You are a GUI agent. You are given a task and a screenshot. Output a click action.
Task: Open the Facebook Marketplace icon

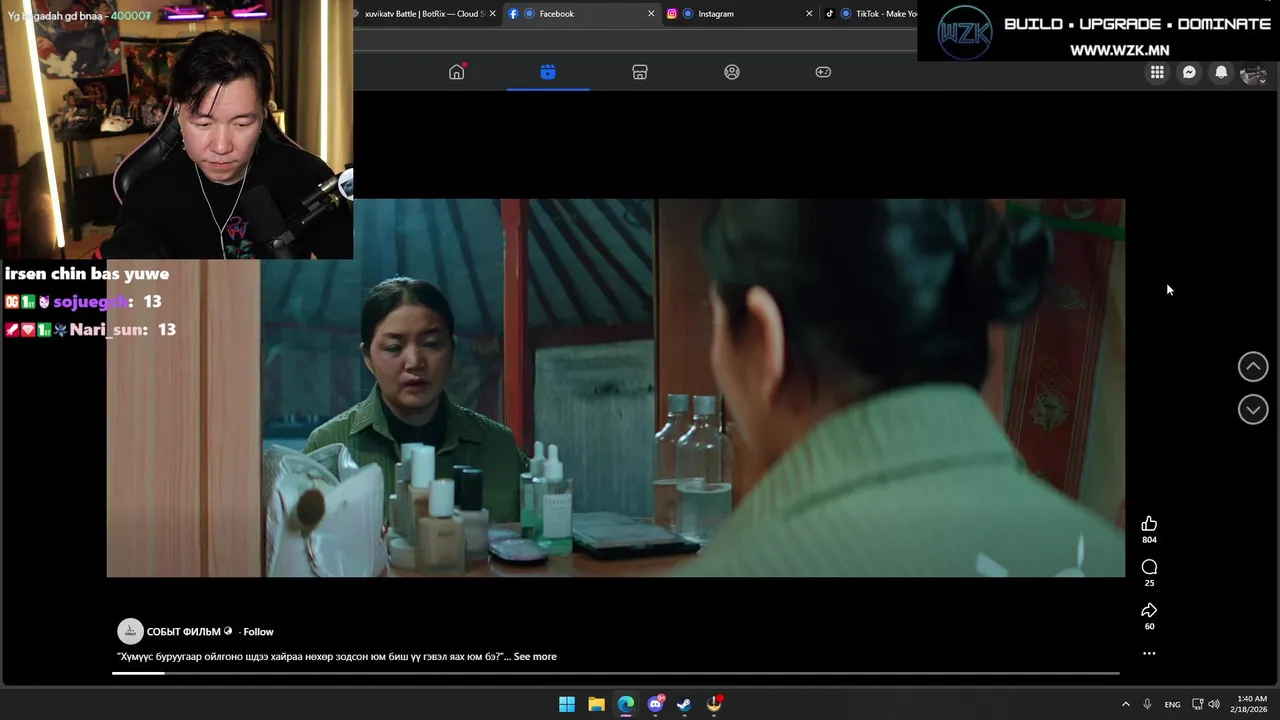pos(640,72)
